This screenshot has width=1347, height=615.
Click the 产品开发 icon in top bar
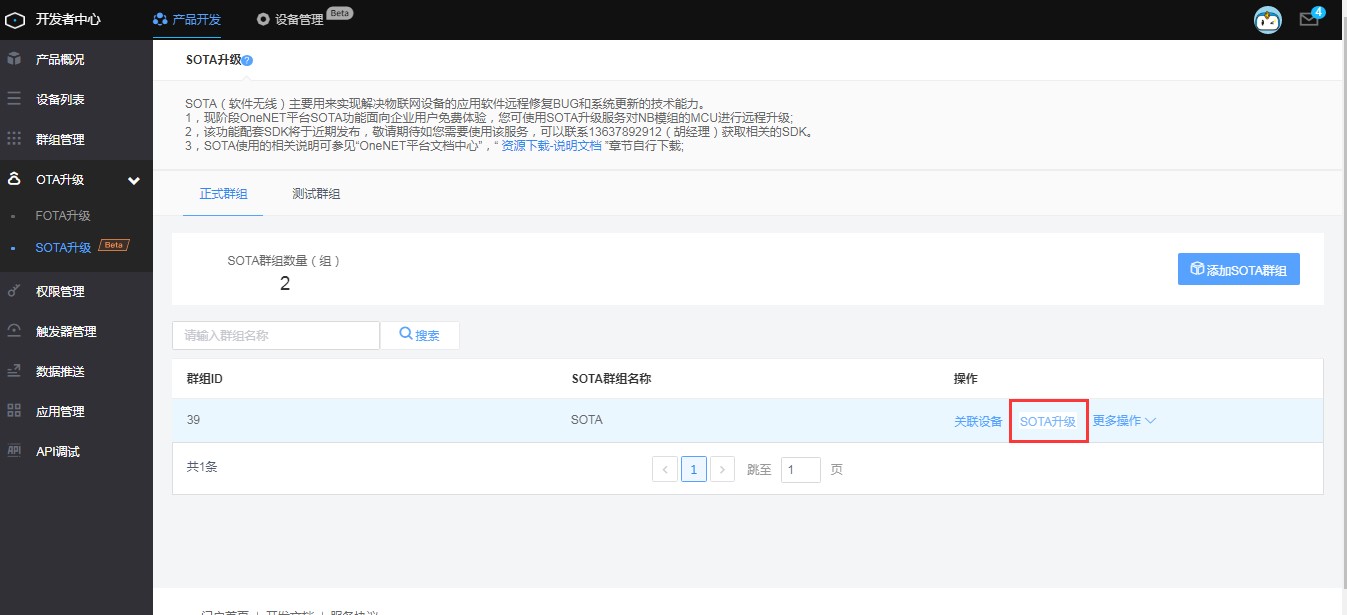coord(160,19)
